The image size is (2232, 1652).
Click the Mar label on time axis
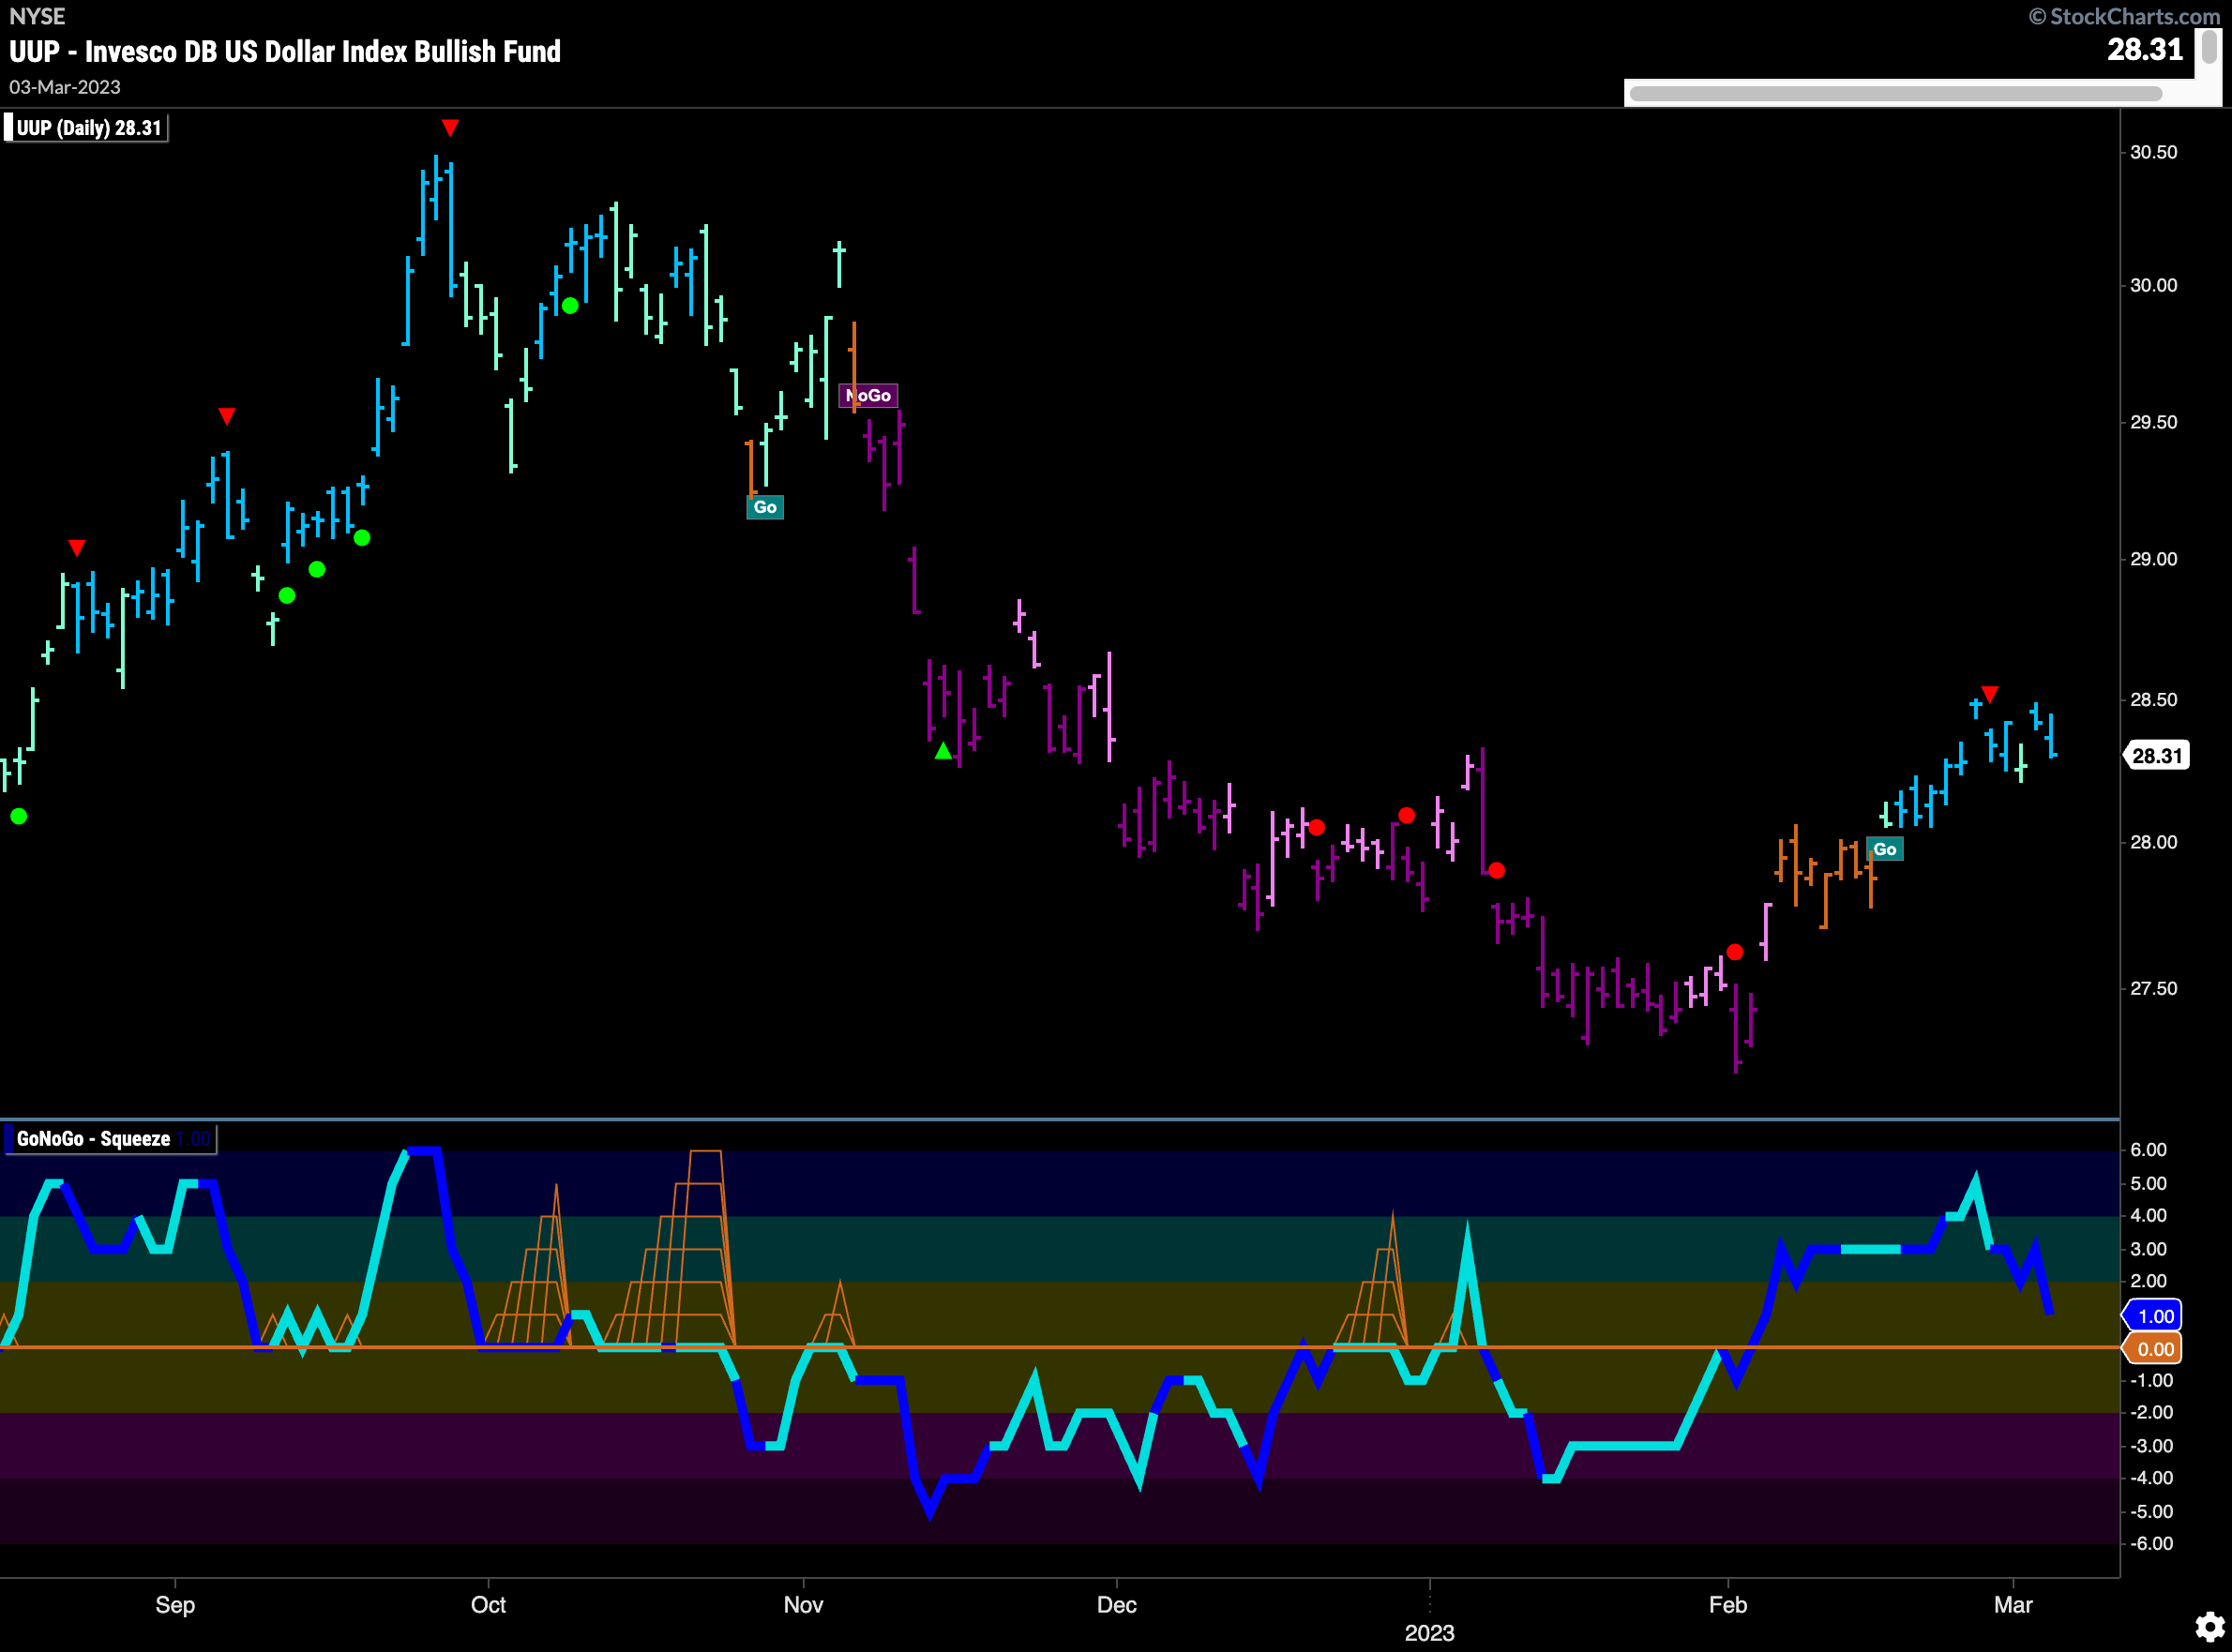(x=2013, y=1605)
